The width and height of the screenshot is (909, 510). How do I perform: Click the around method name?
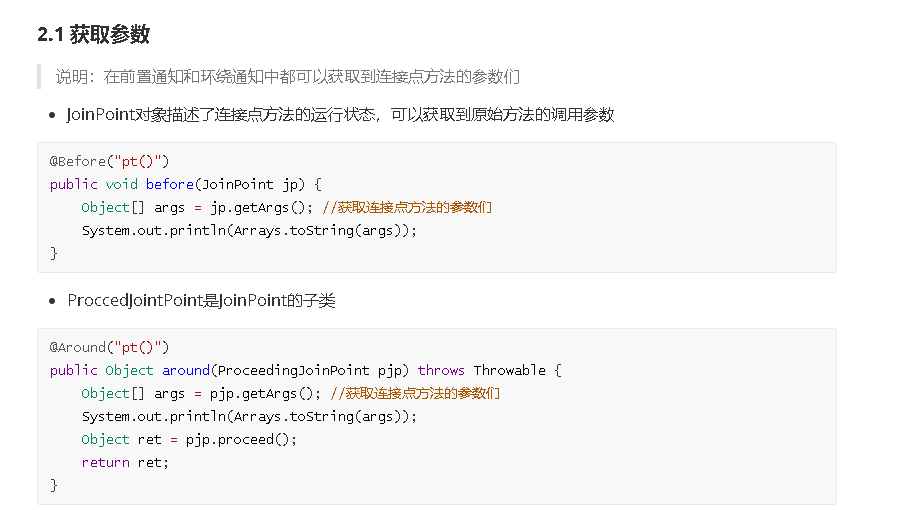coord(186,370)
